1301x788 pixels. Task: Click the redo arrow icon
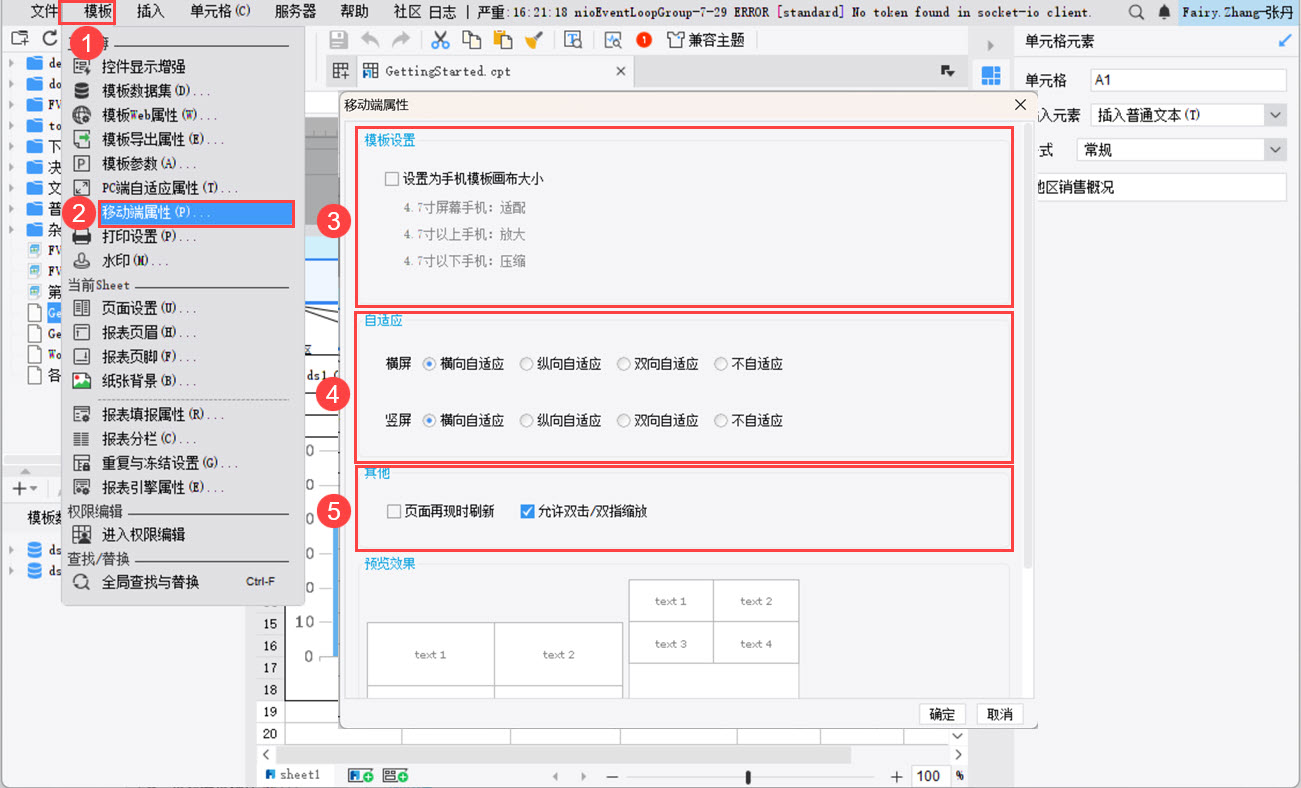[401, 40]
